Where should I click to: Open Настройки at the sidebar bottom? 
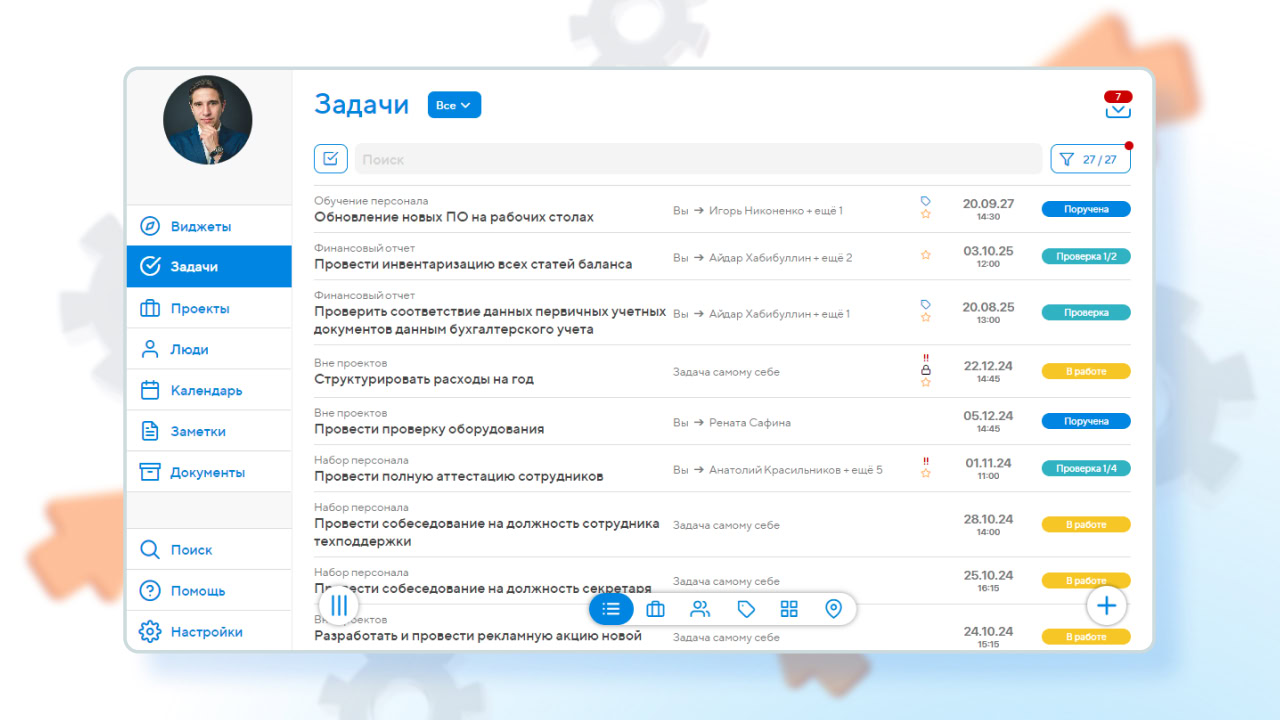point(207,631)
